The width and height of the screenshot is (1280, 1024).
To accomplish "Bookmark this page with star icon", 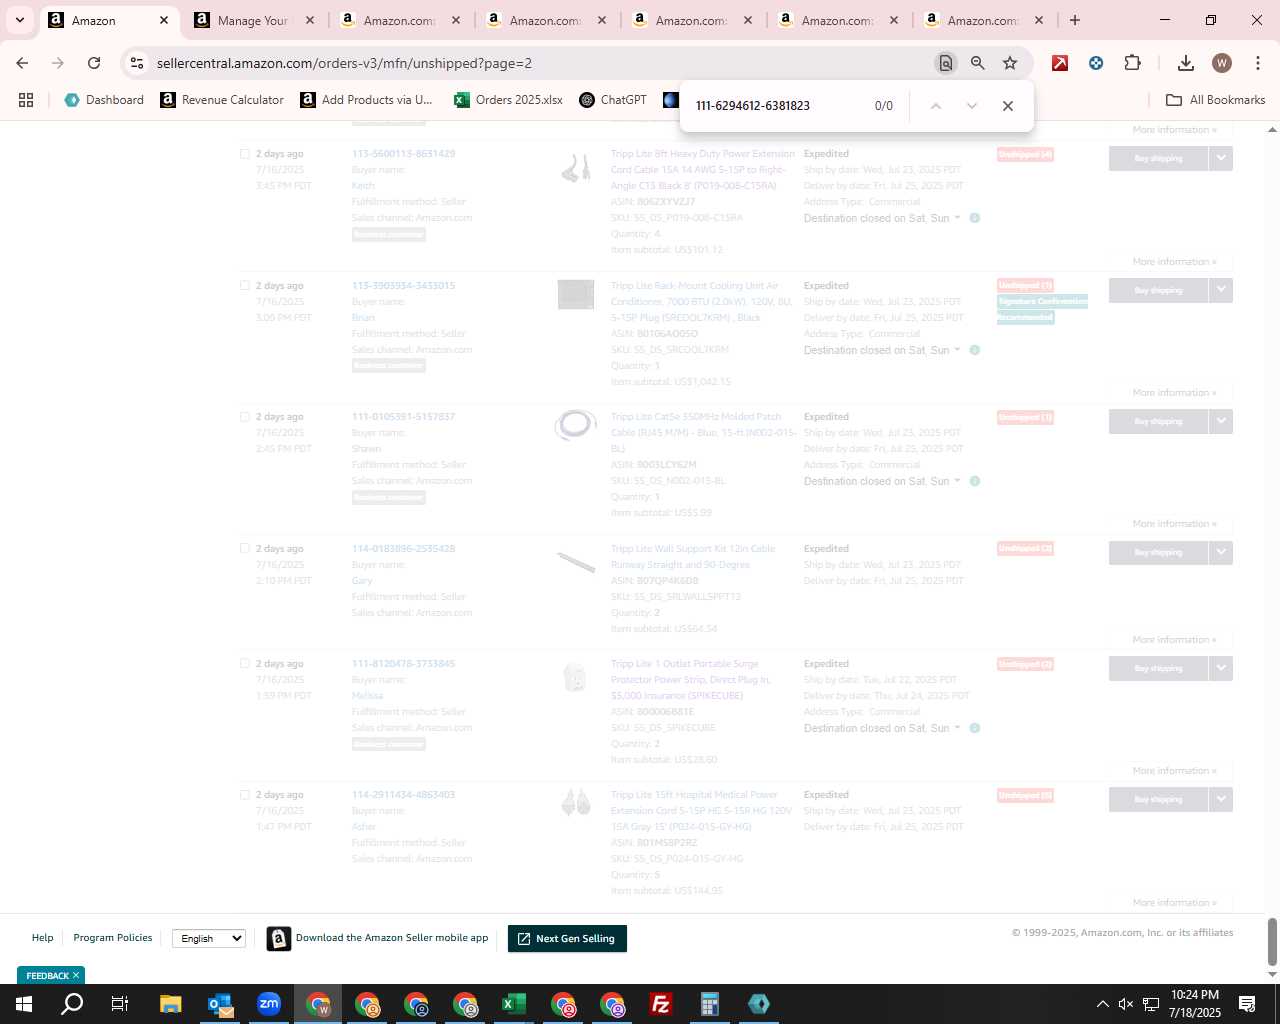I will (1010, 63).
